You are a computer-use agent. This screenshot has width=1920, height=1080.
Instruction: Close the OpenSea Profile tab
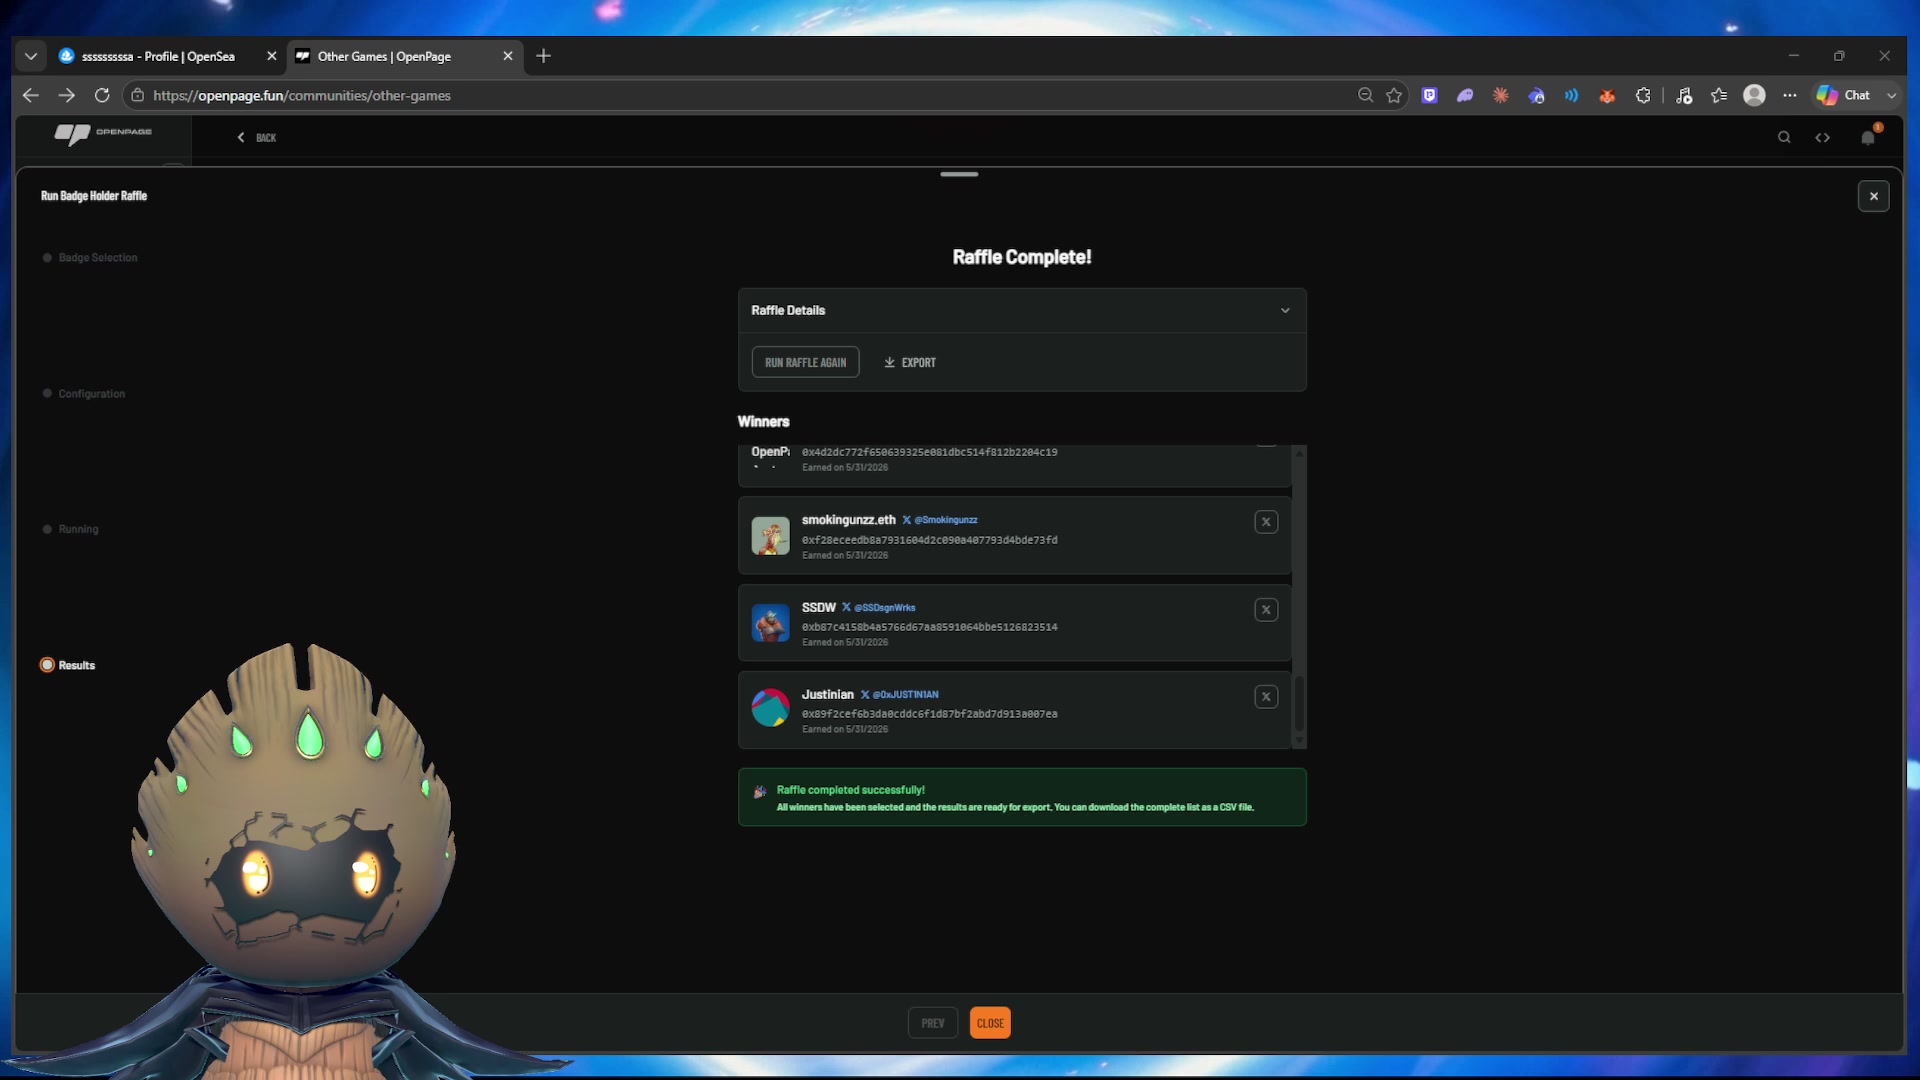[271, 57]
